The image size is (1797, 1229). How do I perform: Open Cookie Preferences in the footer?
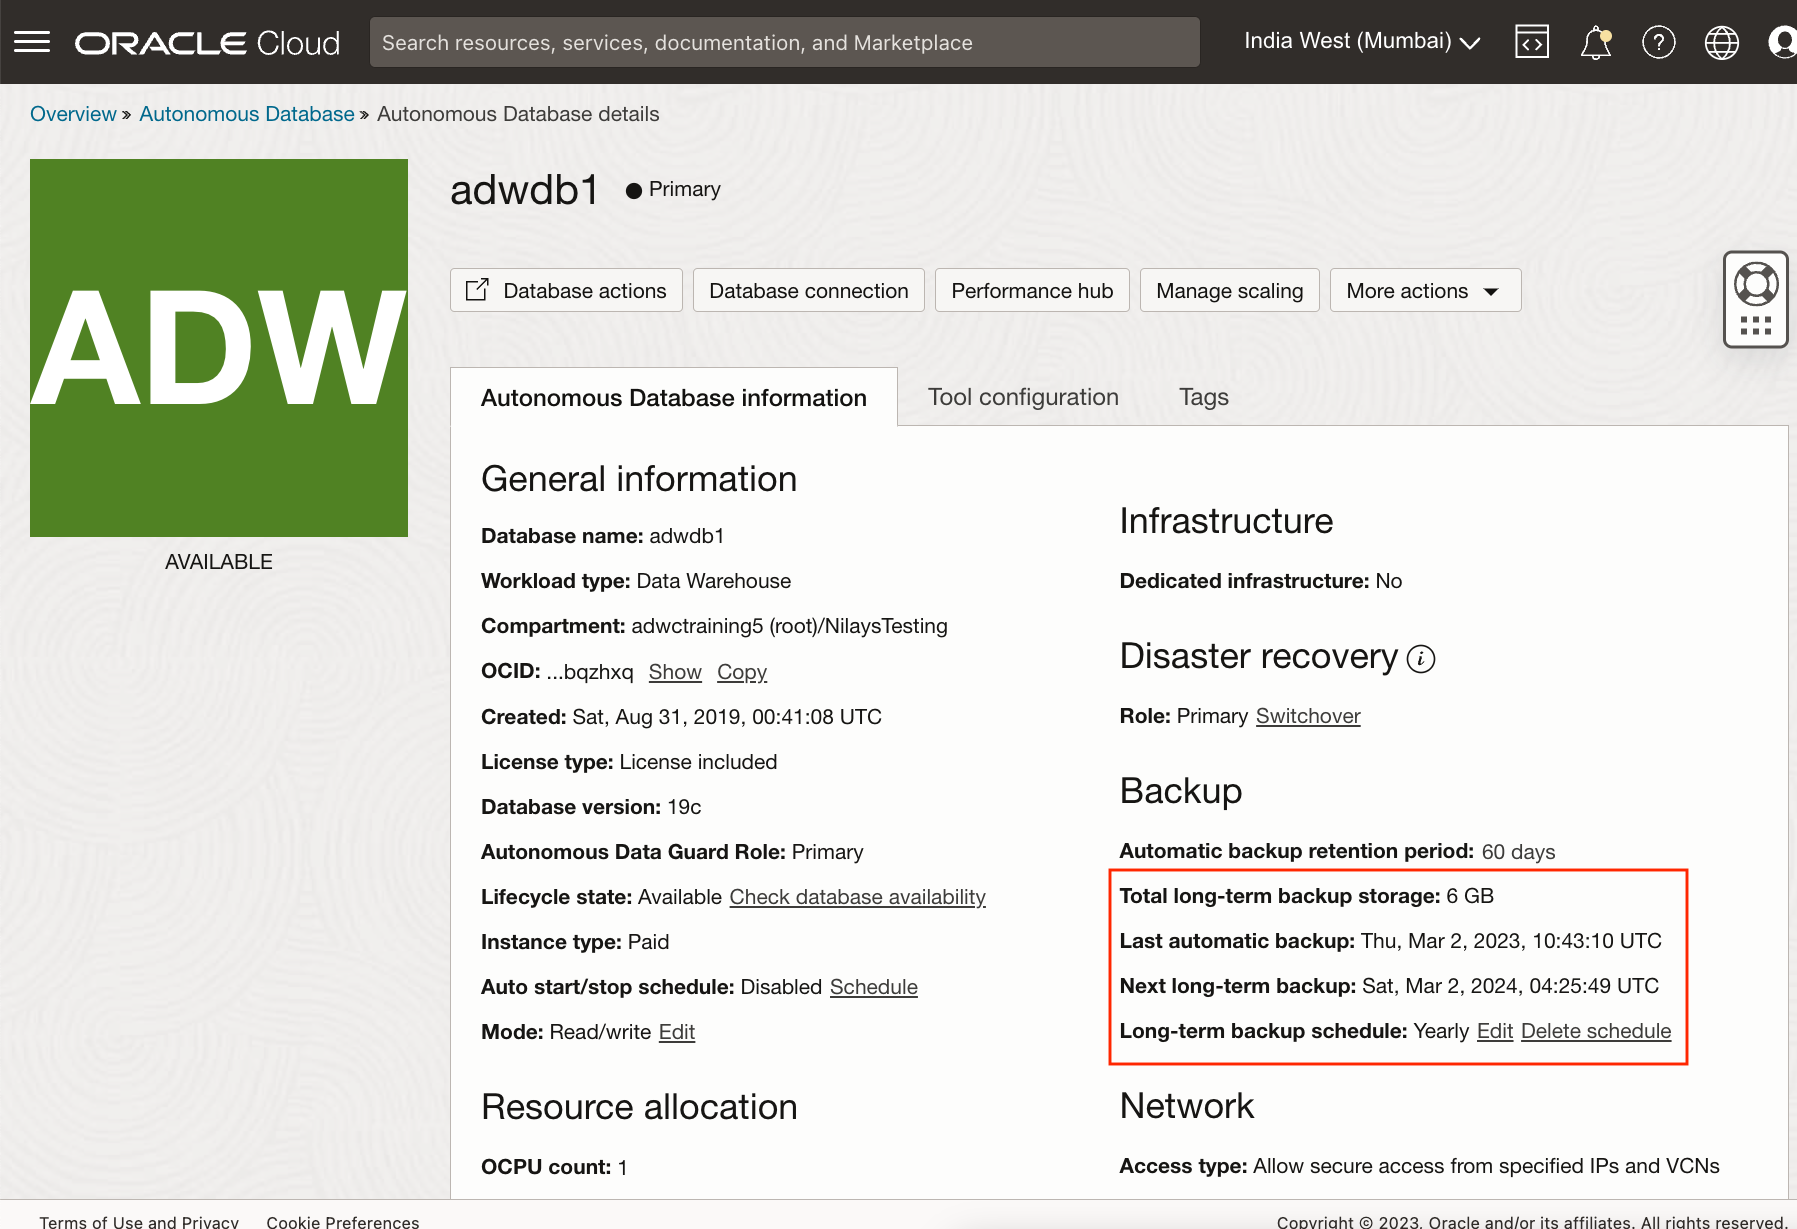pos(343,1221)
